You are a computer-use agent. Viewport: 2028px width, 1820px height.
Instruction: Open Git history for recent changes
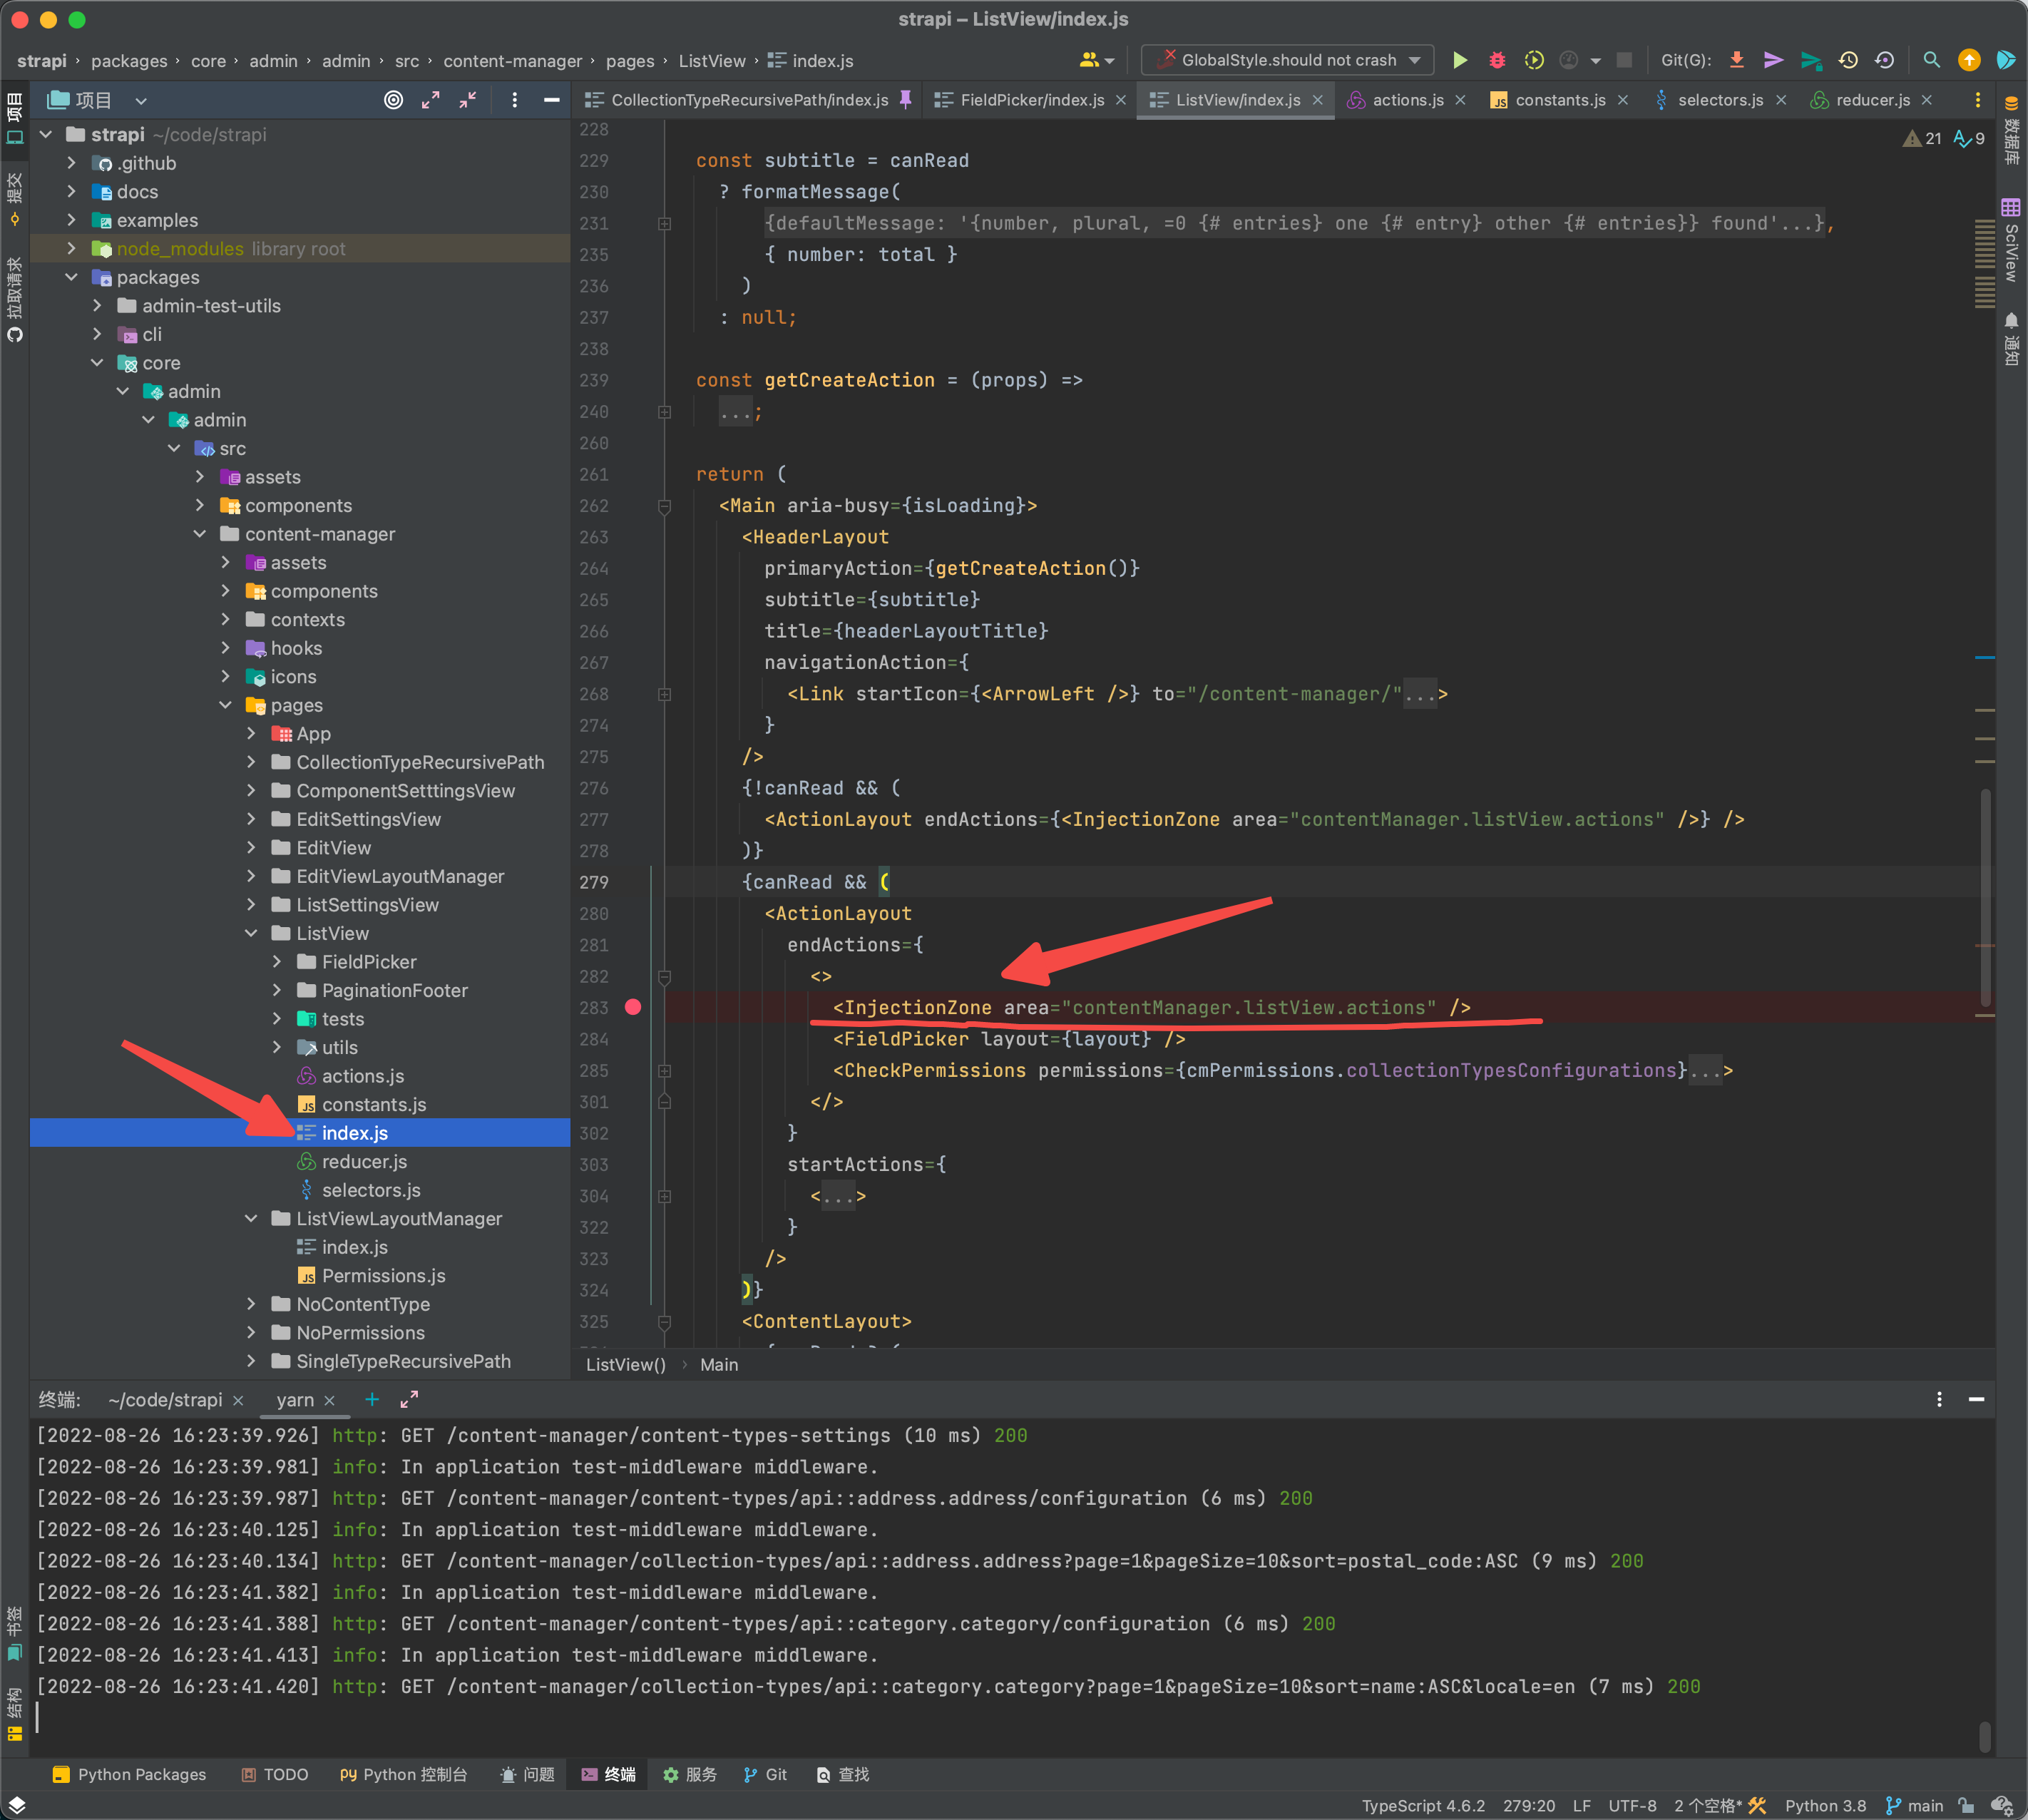pos(1847,60)
